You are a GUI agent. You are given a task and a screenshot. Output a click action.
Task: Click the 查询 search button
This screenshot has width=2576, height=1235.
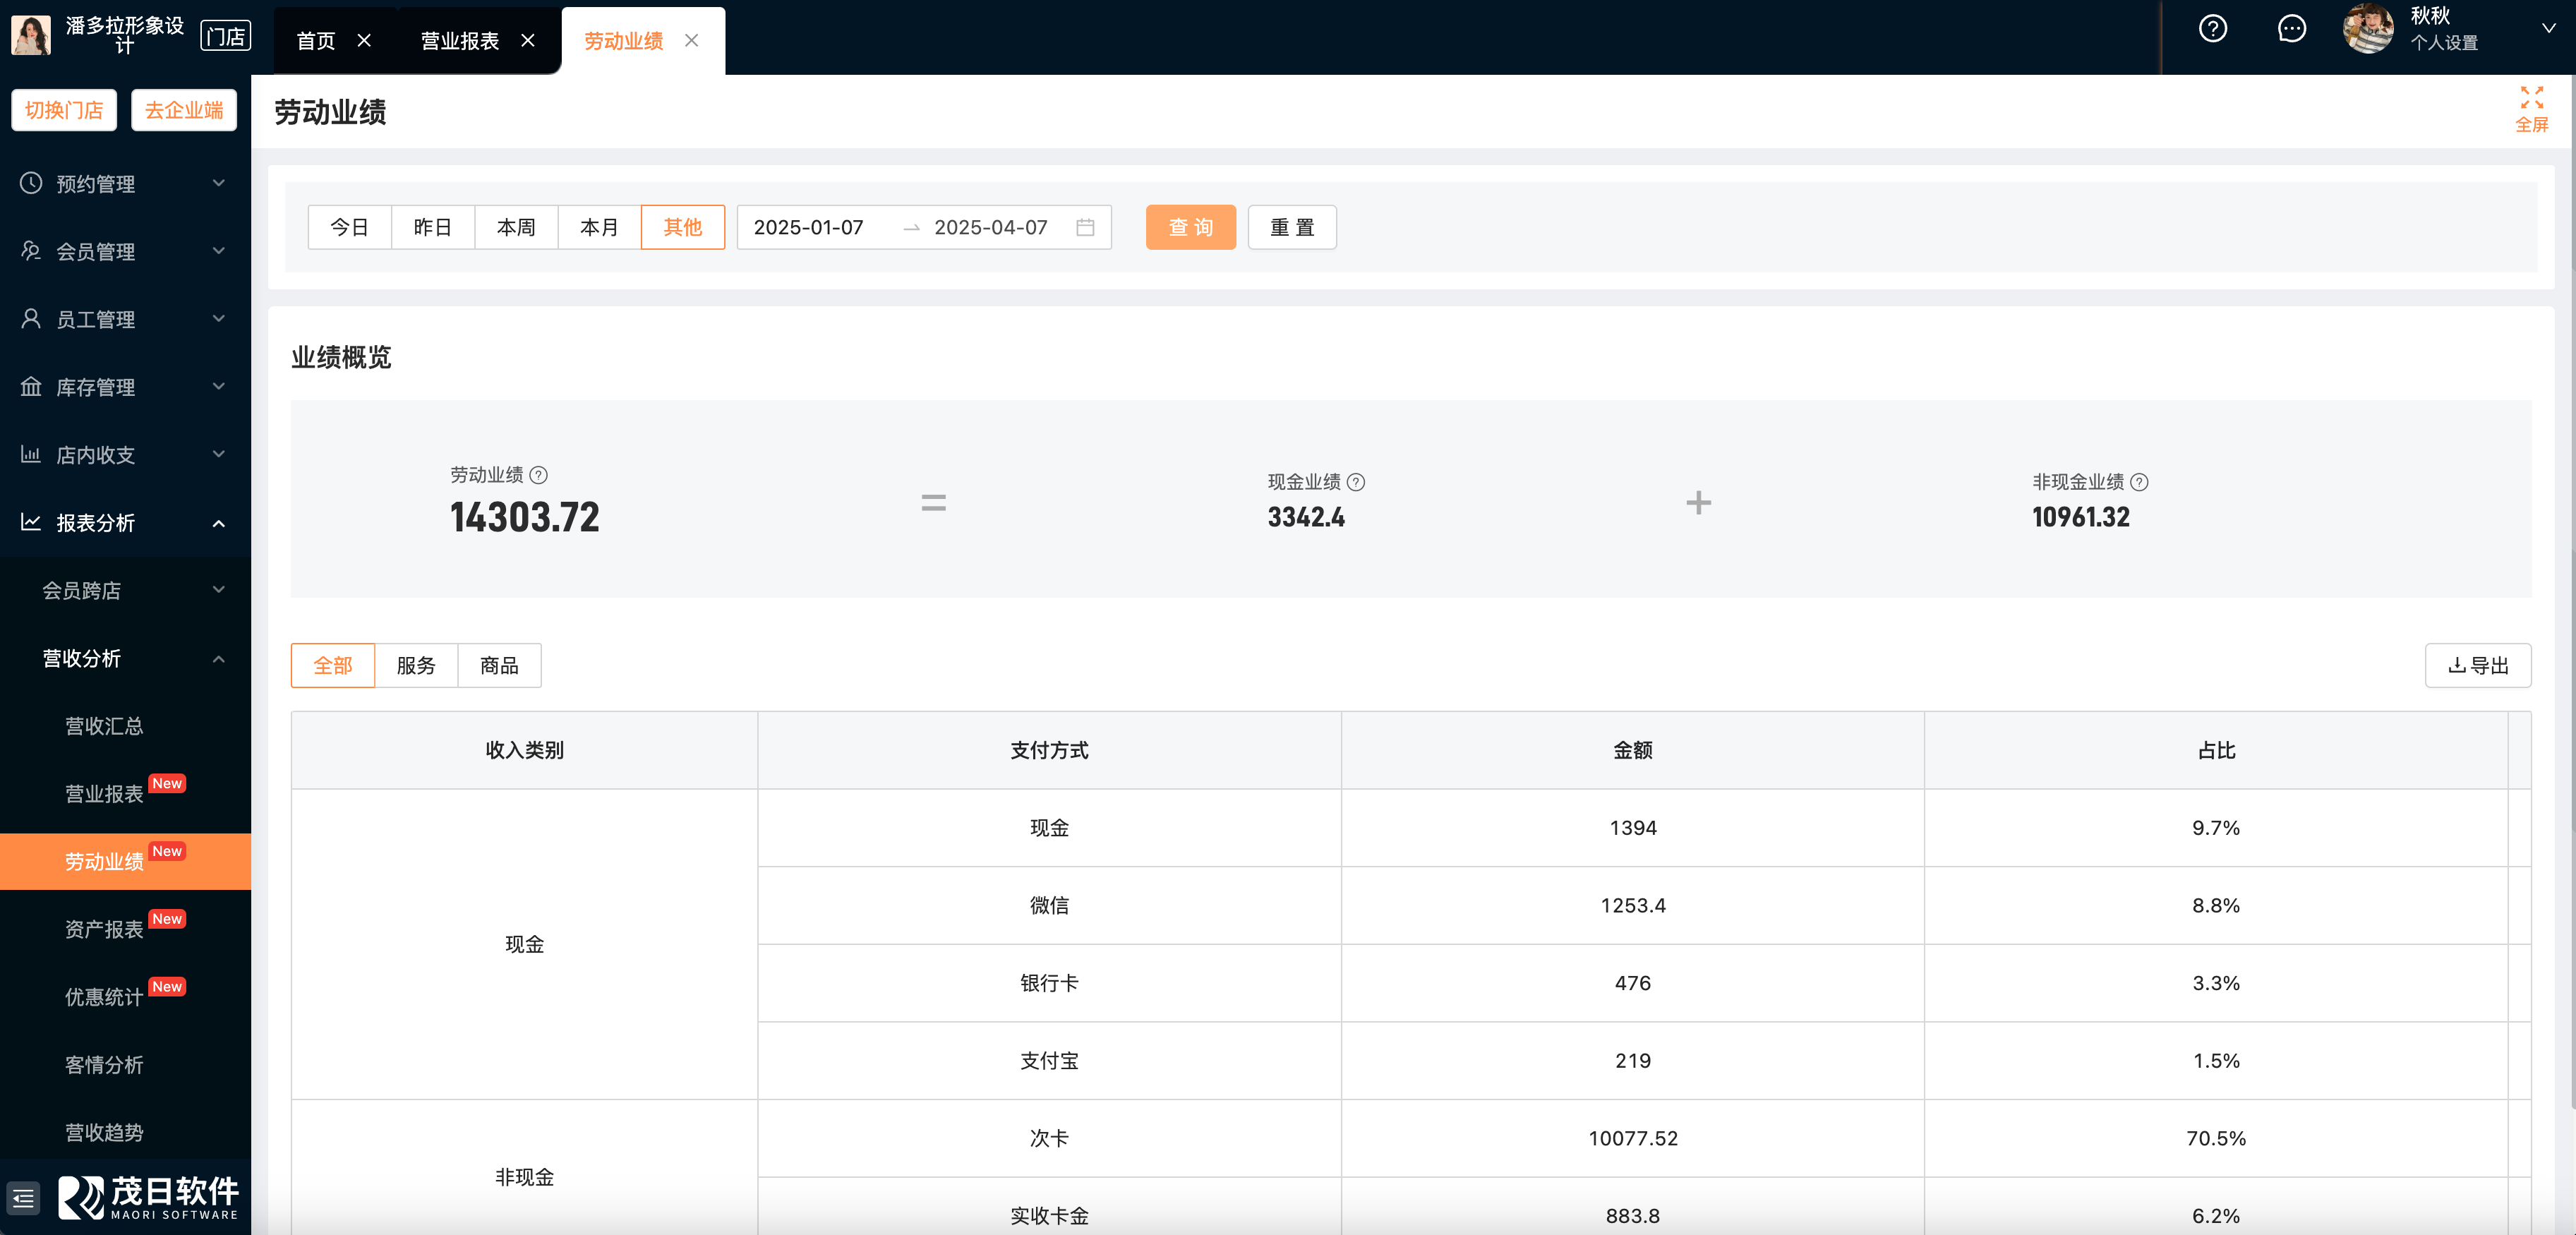pyautogui.click(x=1190, y=227)
